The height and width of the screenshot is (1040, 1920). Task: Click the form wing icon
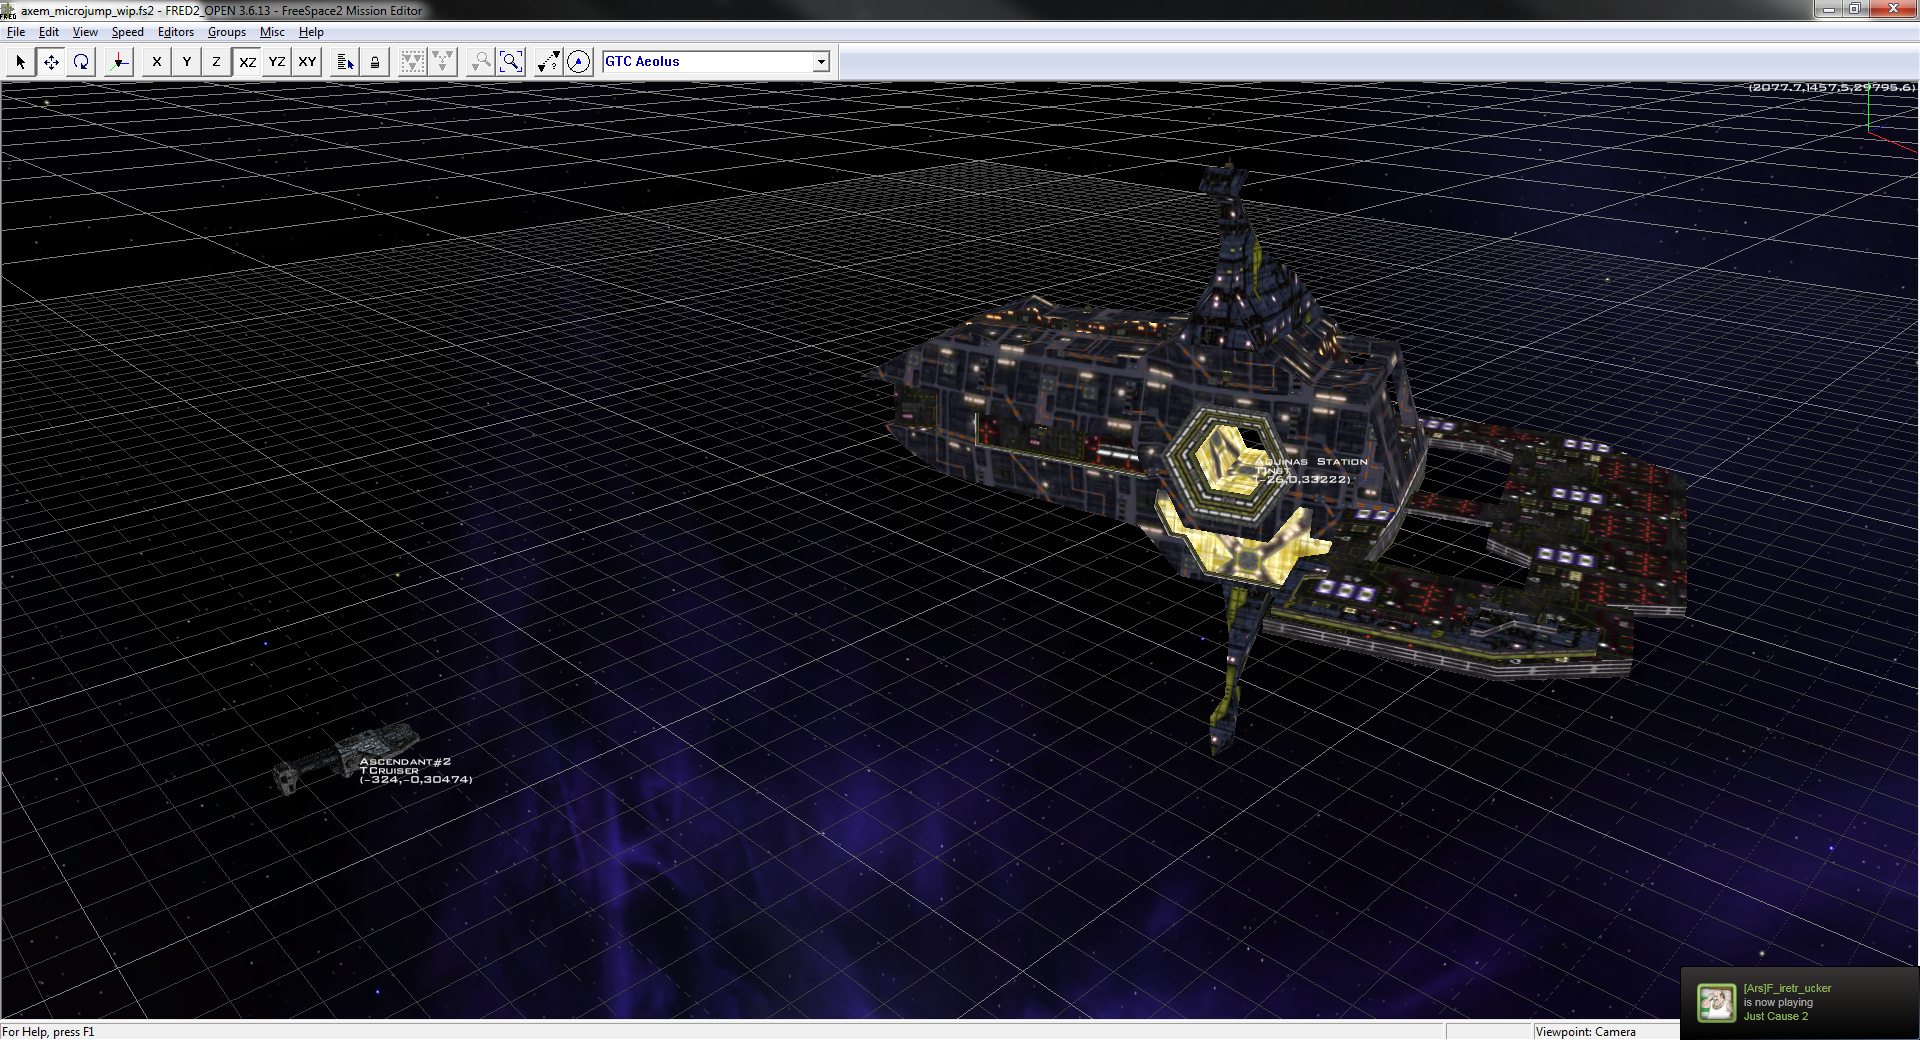pyautogui.click(x=412, y=62)
